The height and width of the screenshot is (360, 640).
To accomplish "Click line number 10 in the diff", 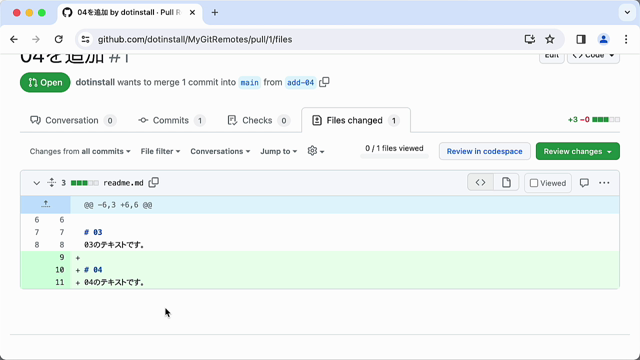I will (x=60, y=269).
